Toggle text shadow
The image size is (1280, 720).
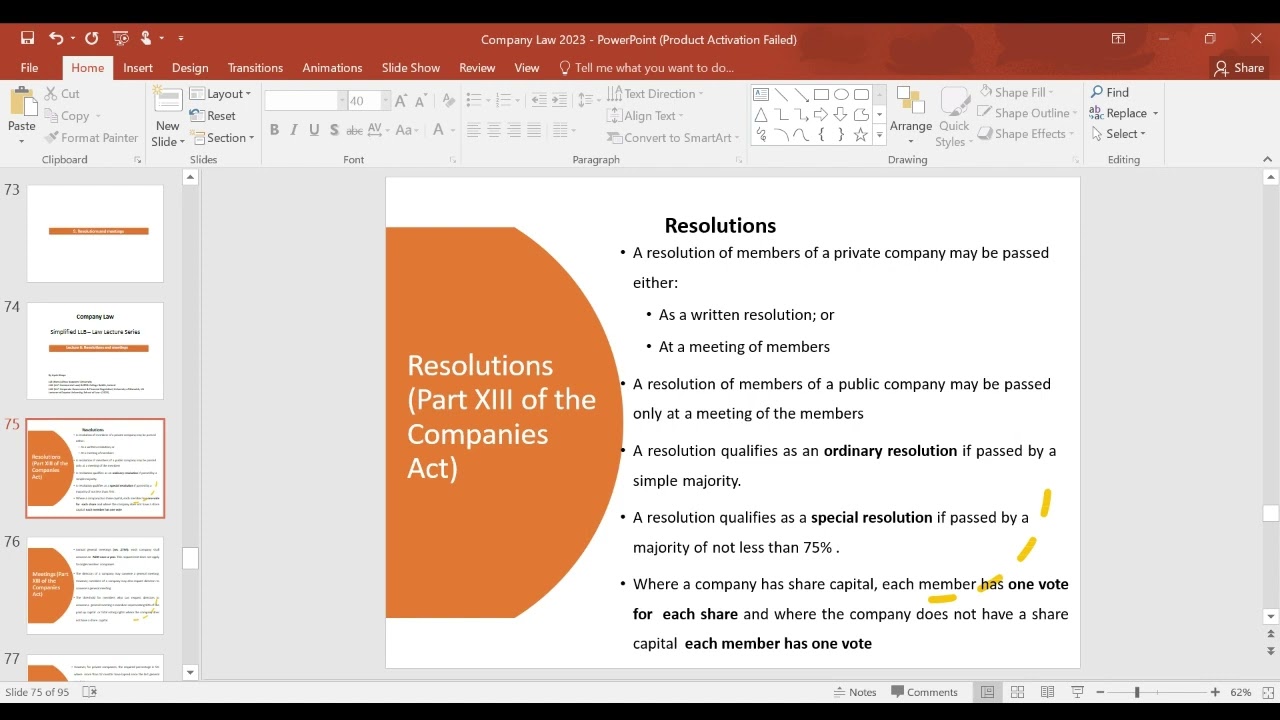pyautogui.click(x=333, y=130)
